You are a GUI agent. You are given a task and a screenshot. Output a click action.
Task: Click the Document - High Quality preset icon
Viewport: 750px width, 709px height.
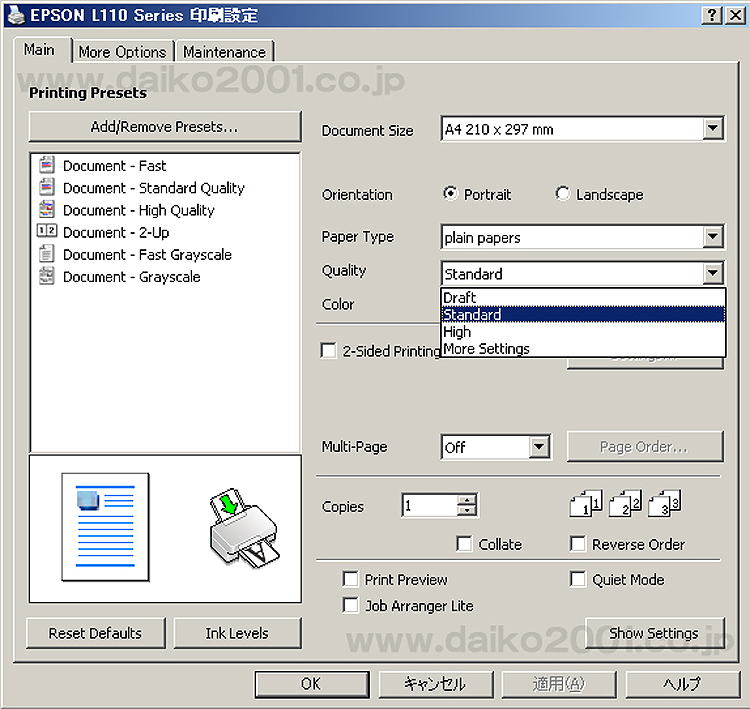(46, 209)
